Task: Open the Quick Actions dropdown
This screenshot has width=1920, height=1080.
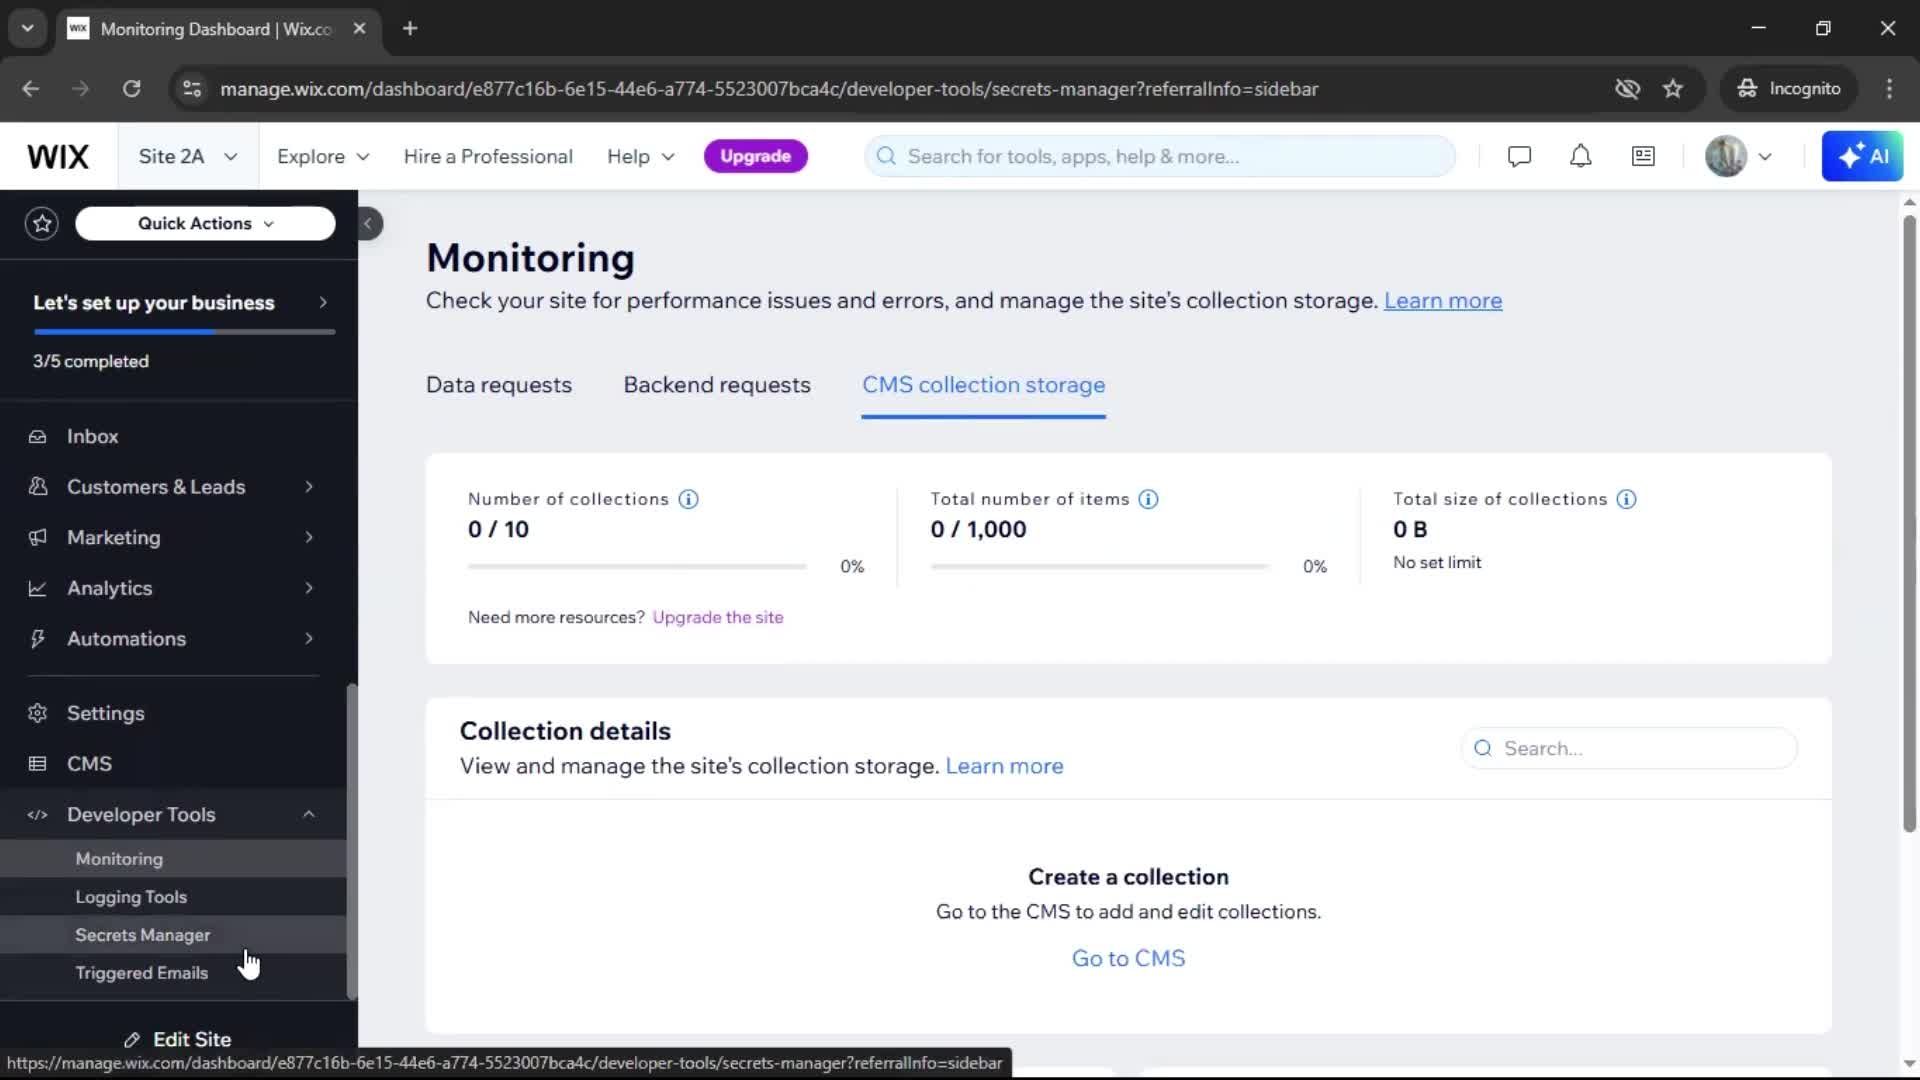Action: point(205,224)
